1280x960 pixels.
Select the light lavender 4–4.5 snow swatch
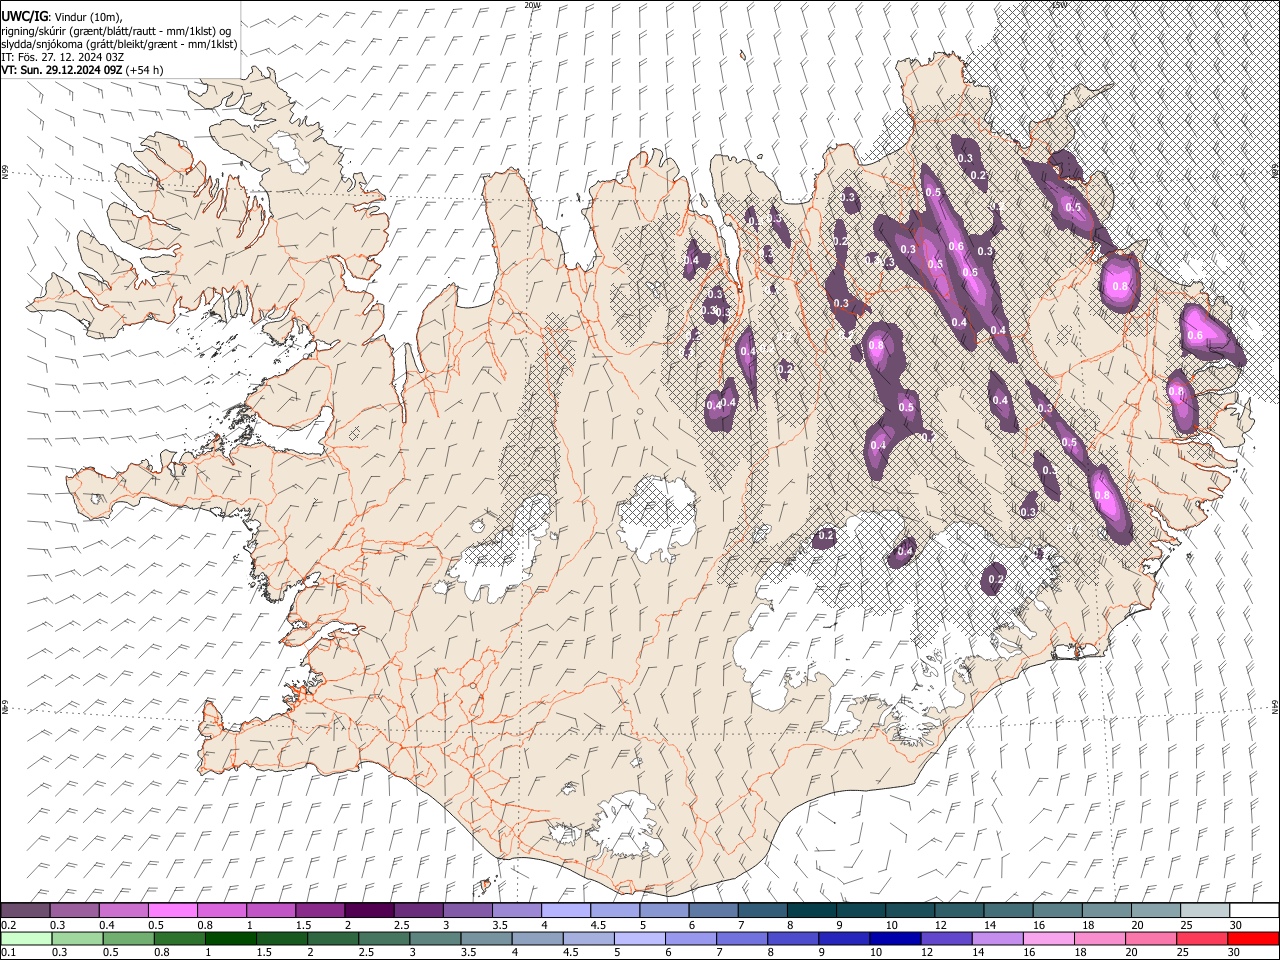pos(566,910)
